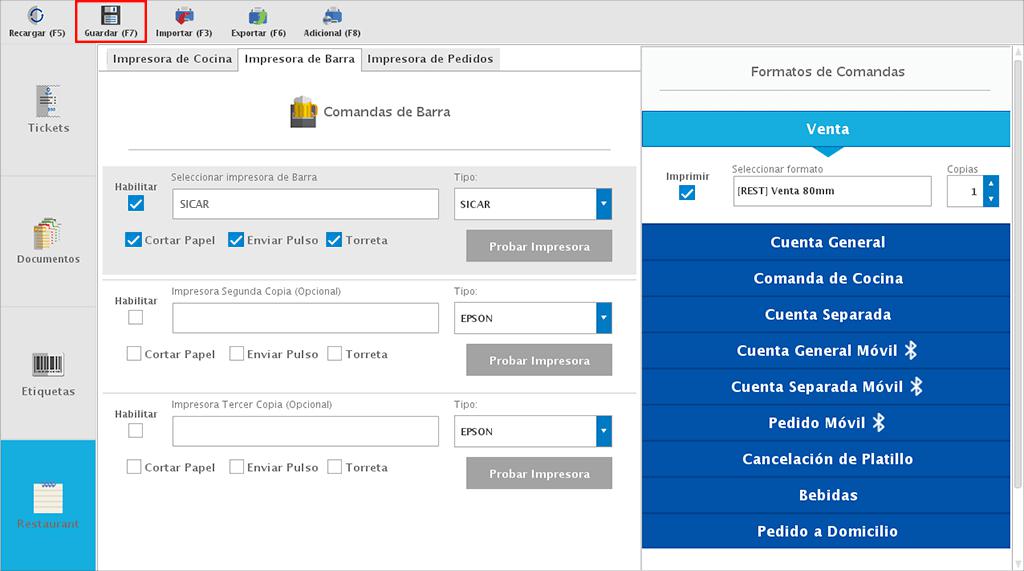This screenshot has height=571, width=1024.
Task: Click the first Probar Impresora button
Action: point(539,246)
